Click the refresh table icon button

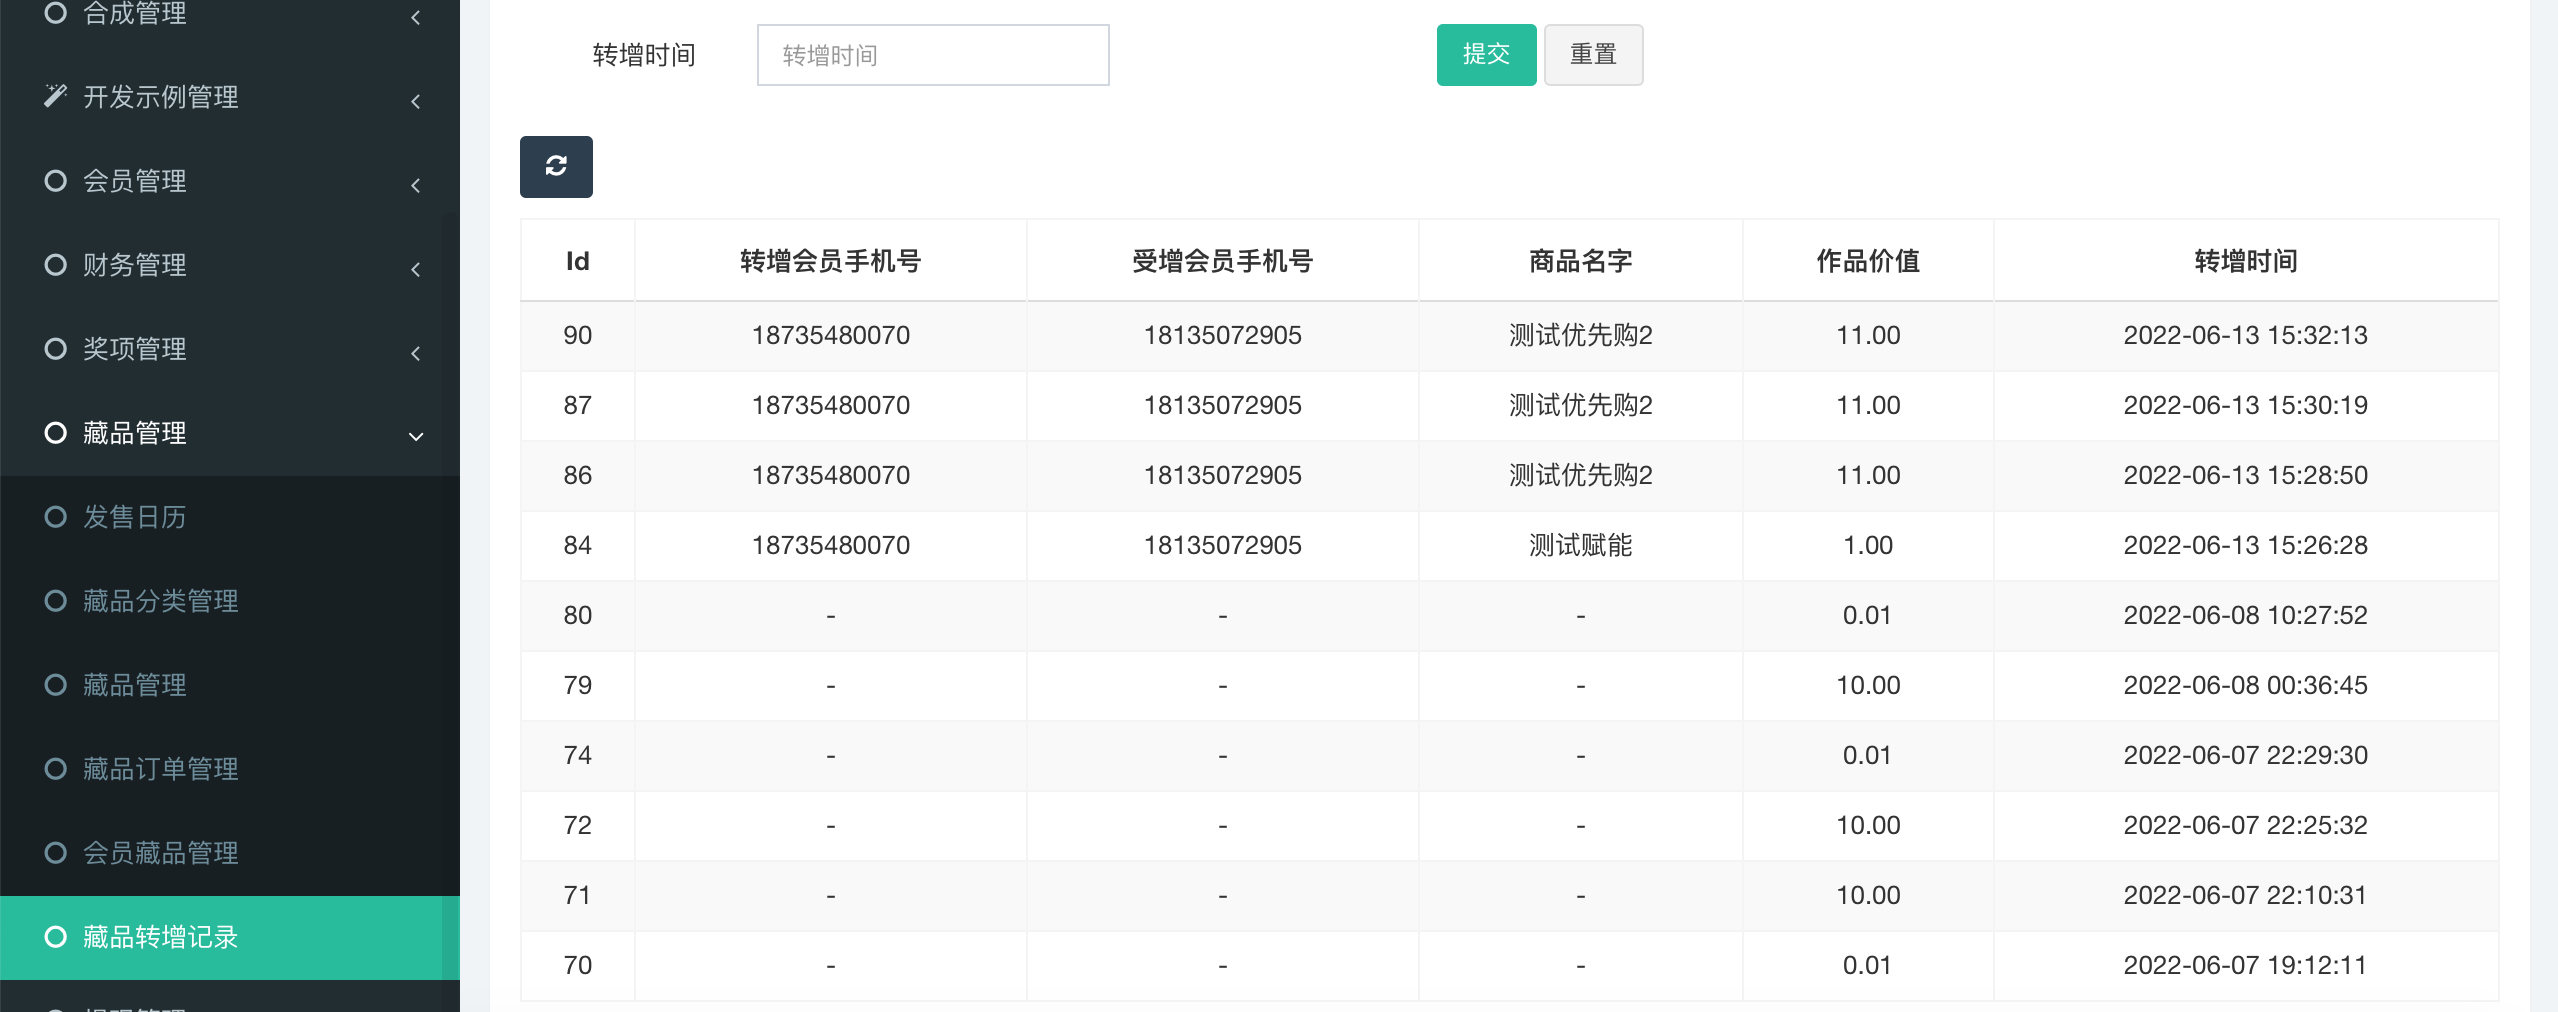[556, 166]
